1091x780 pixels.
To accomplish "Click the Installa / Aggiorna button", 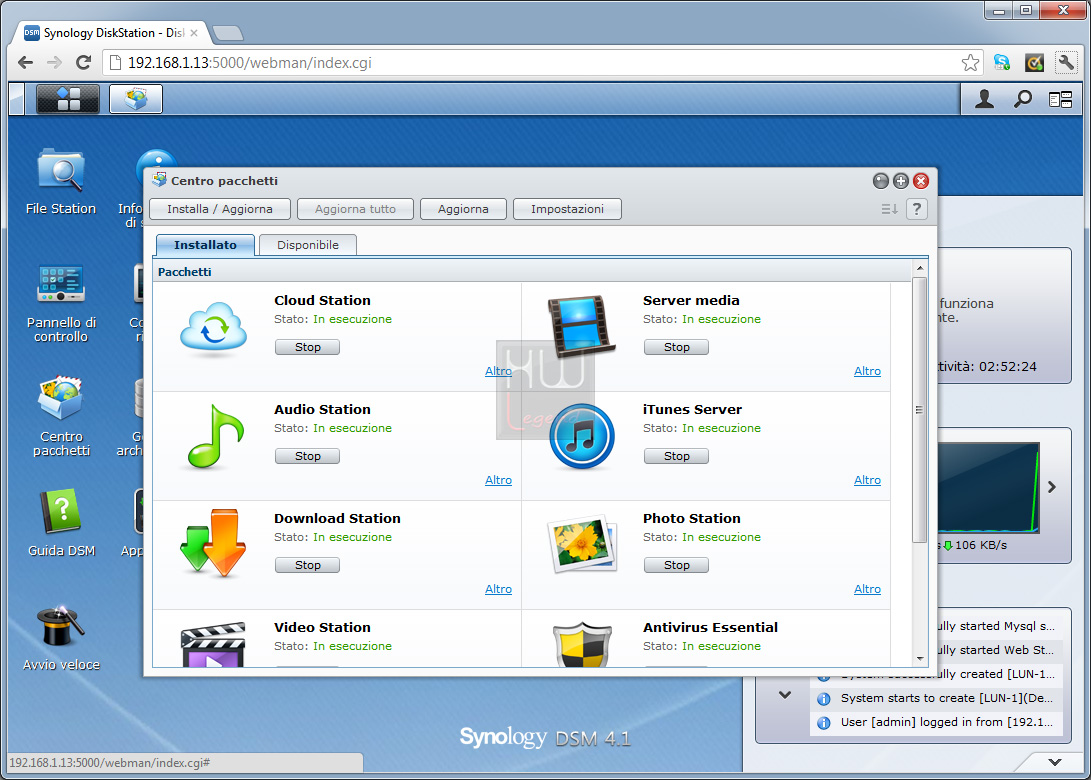I will pyautogui.click(x=220, y=209).
